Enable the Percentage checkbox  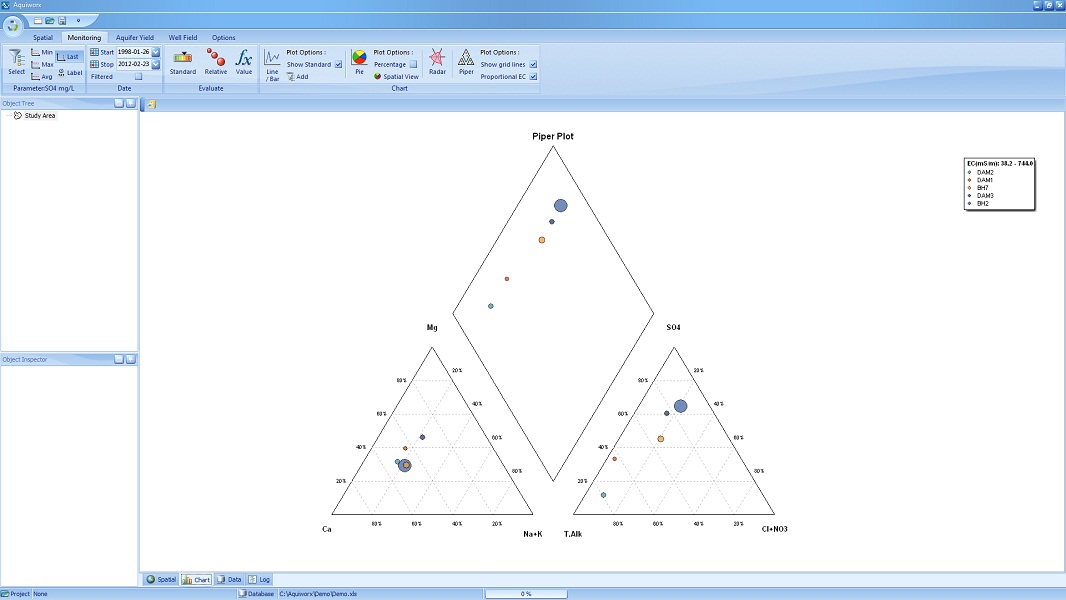tap(413, 64)
